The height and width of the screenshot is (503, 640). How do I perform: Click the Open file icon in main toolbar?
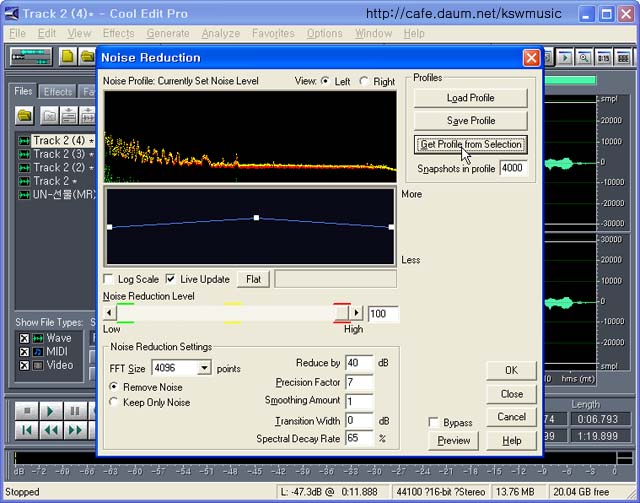tap(87, 57)
